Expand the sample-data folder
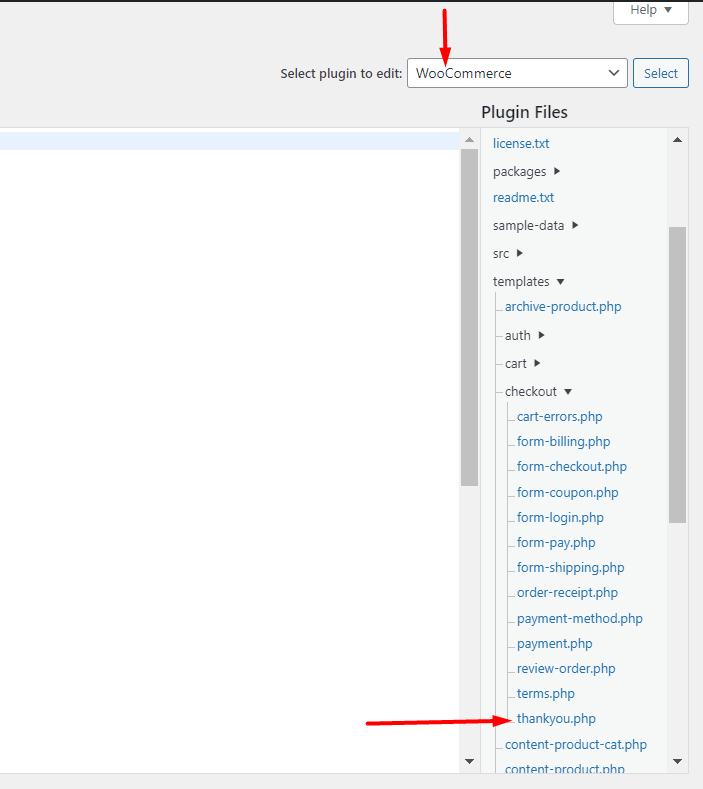The image size is (703, 789). 535,225
